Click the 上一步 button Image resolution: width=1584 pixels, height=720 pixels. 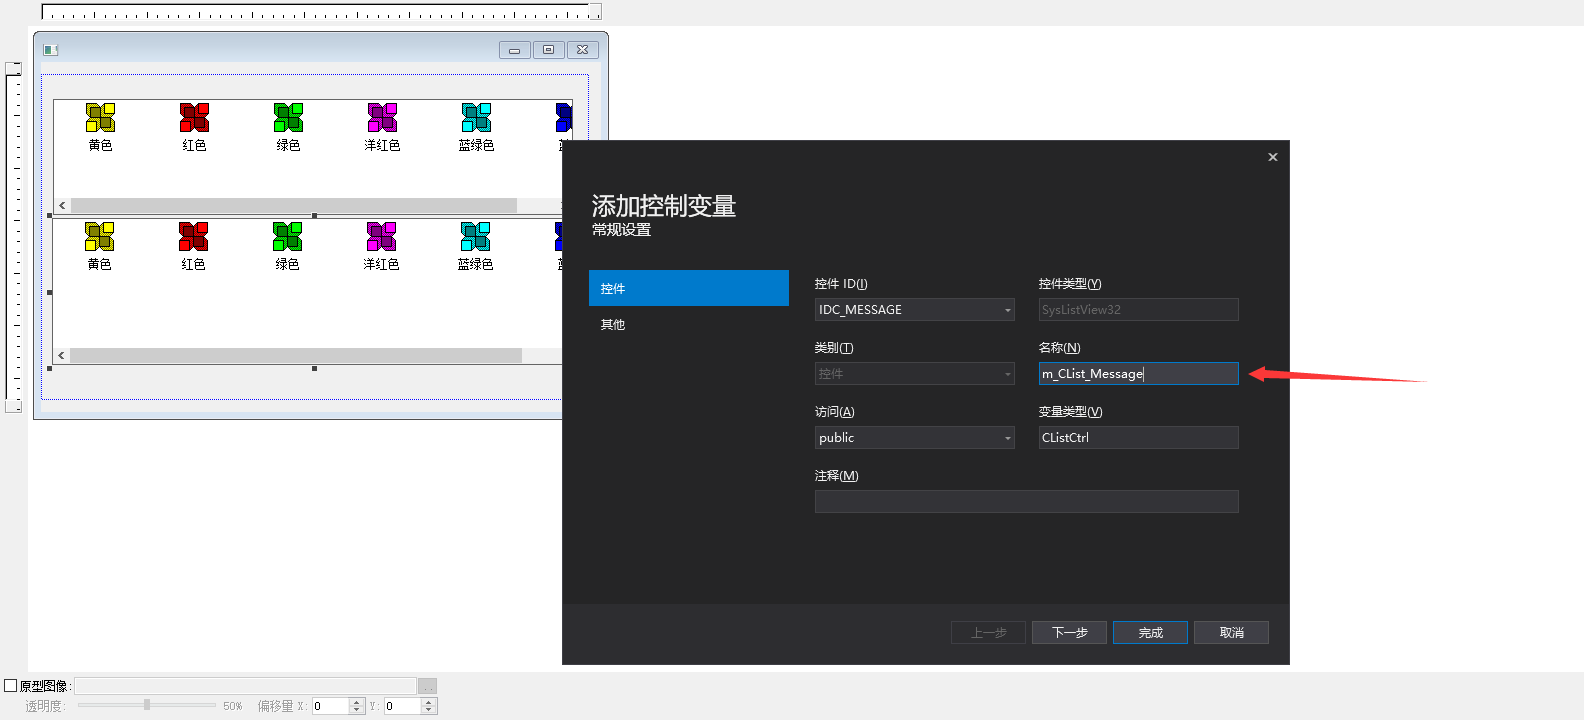coord(989,632)
